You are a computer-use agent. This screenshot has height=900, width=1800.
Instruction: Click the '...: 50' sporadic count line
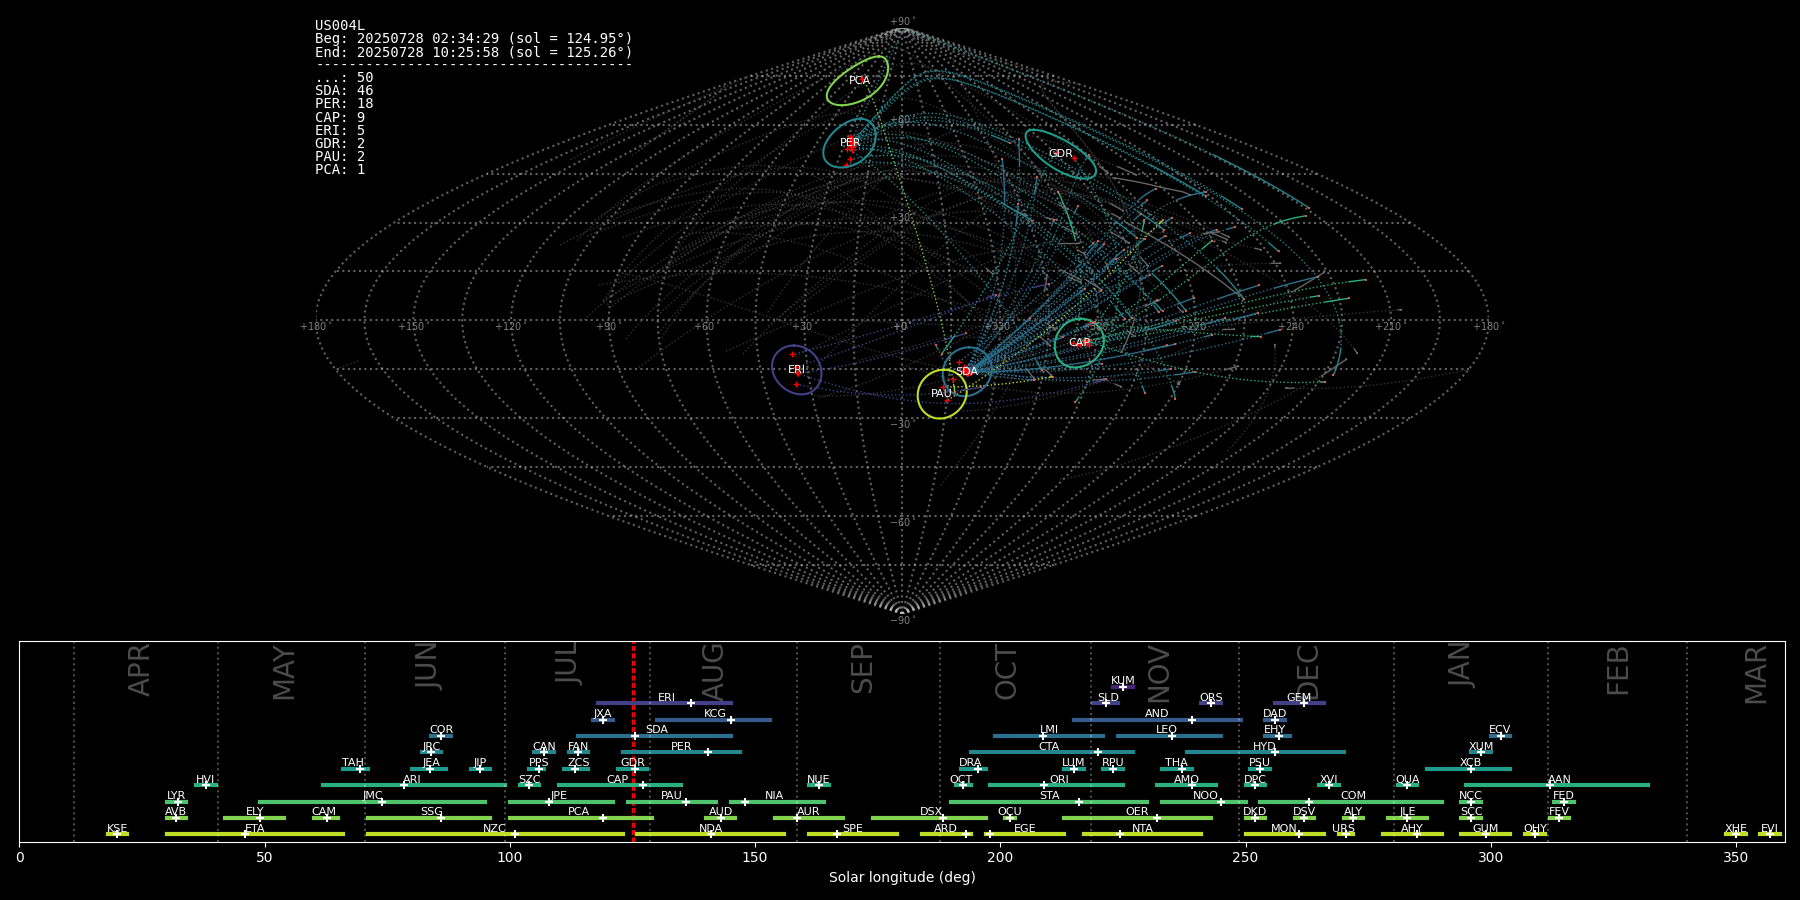(x=344, y=78)
